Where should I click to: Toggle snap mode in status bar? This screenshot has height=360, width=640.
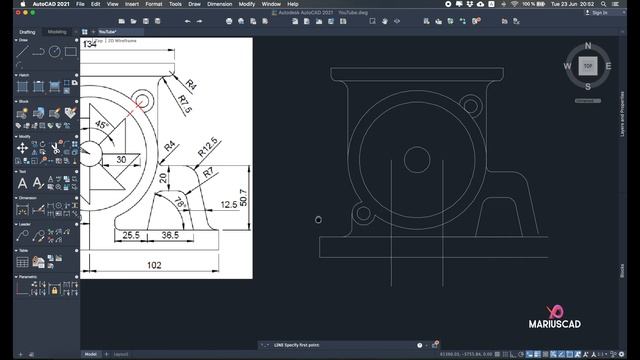[x=505, y=354]
